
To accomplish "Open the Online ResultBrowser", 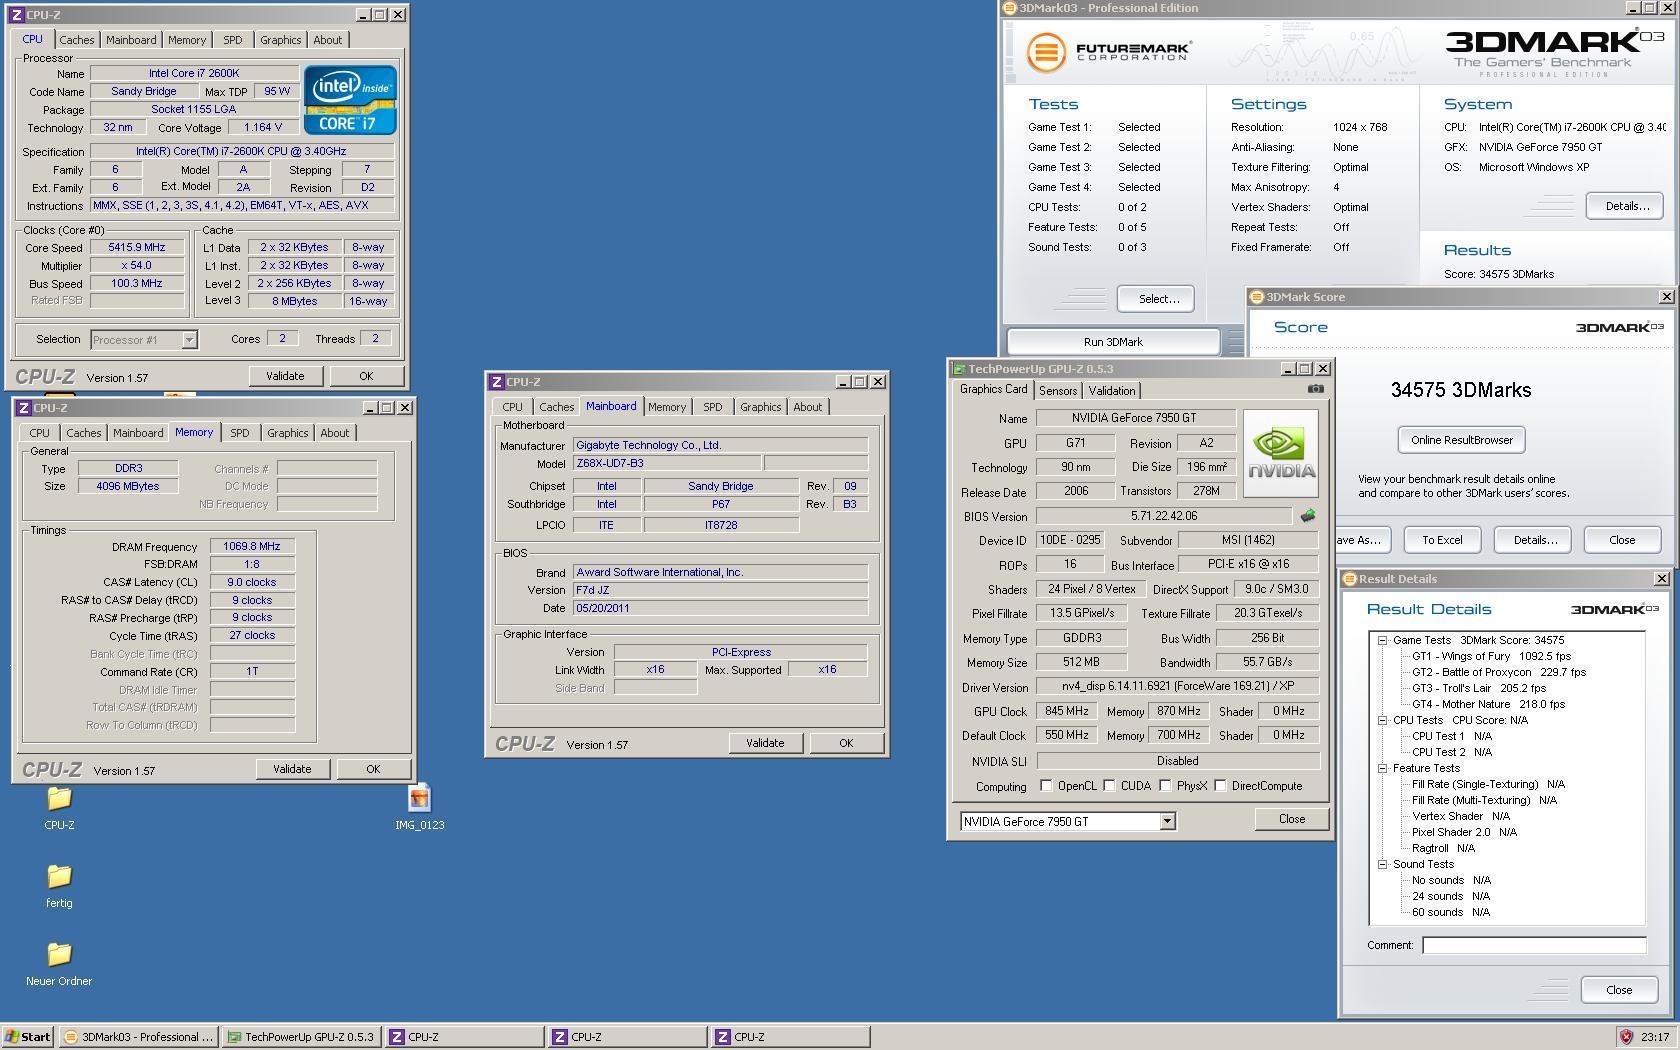I will pos(1461,440).
